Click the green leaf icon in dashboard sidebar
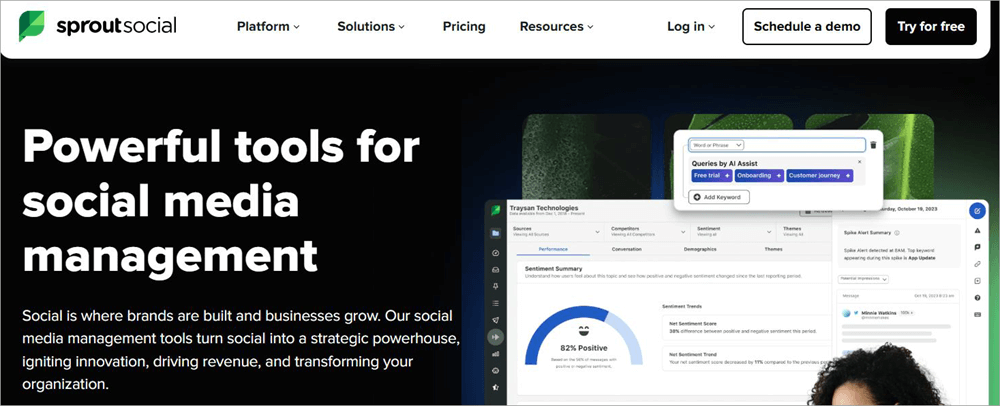1000x406 pixels. 496,210
